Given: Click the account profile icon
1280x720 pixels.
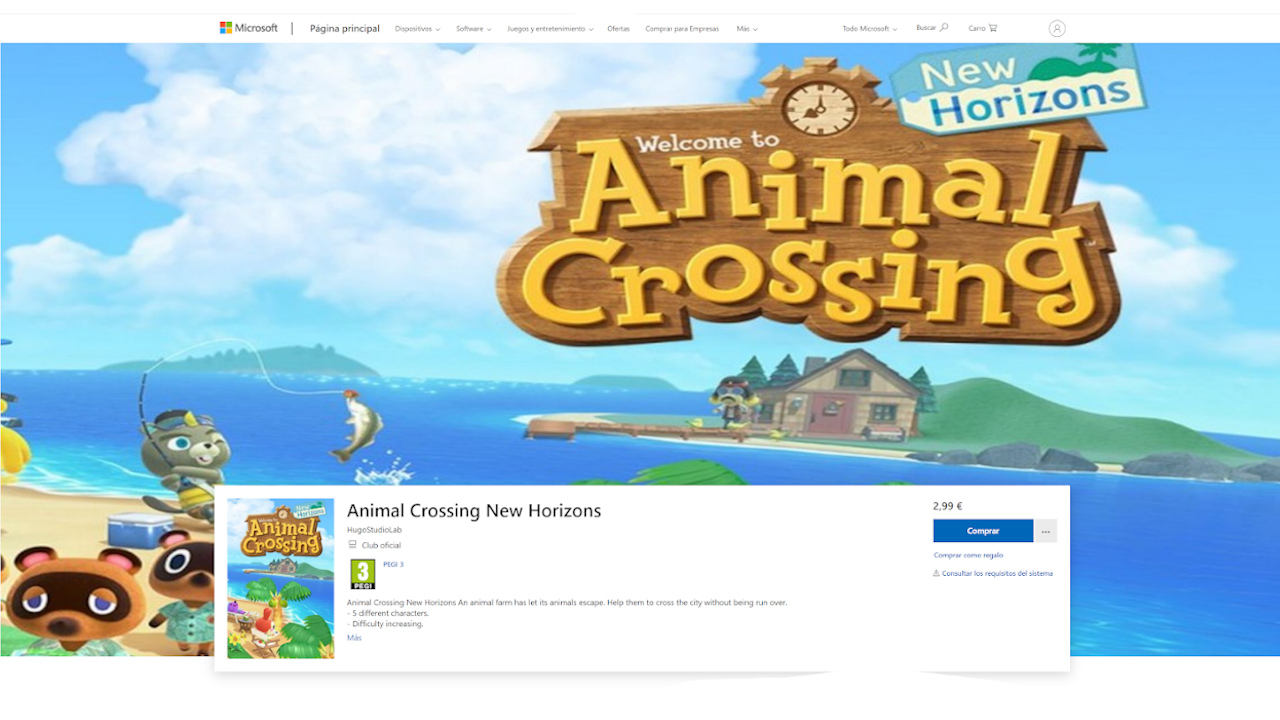Looking at the screenshot, I should click(x=1058, y=28).
